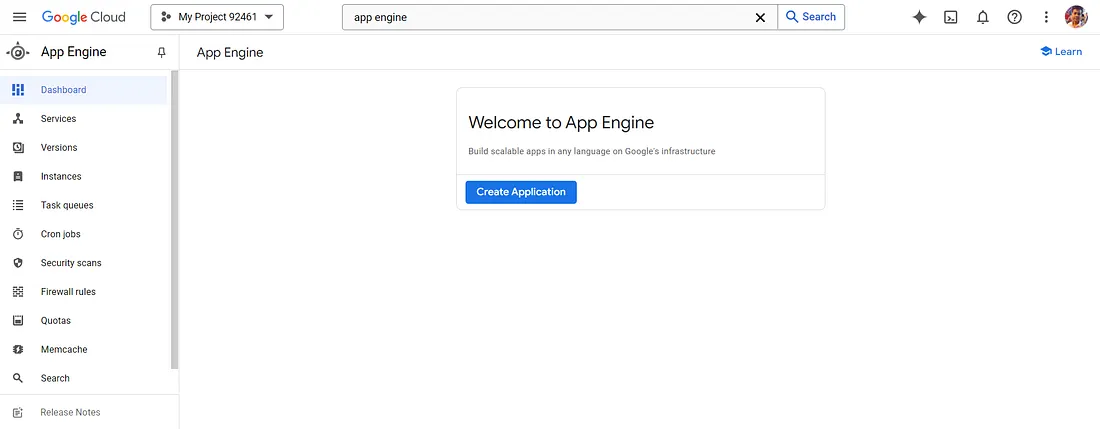Click the Instances icon

(x=18, y=176)
